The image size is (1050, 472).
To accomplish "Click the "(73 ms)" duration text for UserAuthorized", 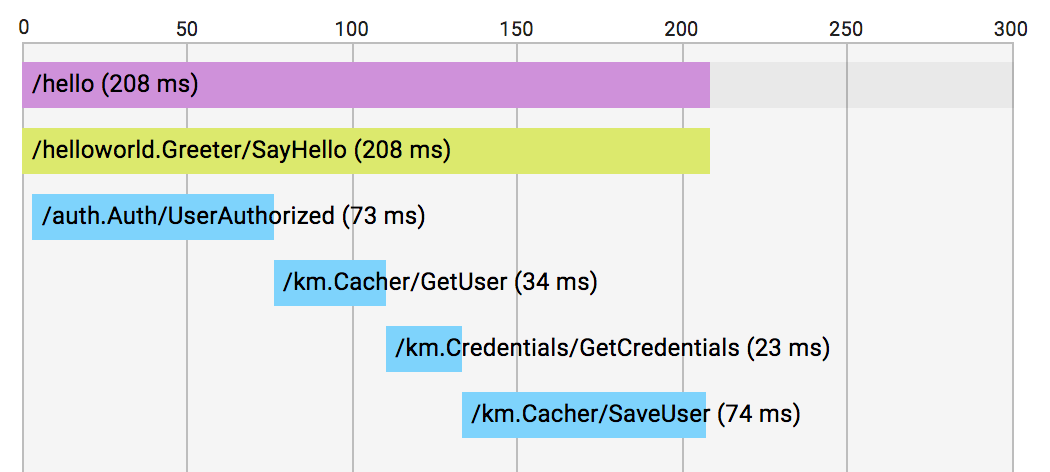I will [383, 217].
